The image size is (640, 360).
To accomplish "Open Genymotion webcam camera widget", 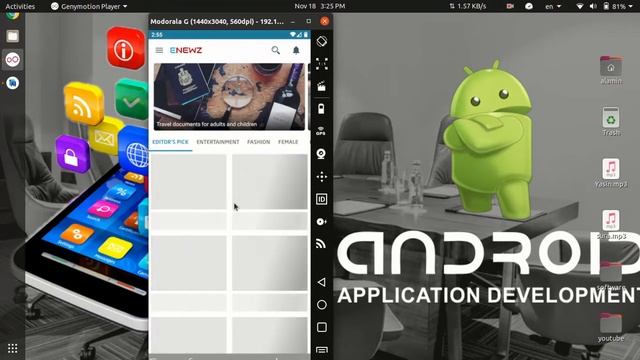I will point(321,154).
